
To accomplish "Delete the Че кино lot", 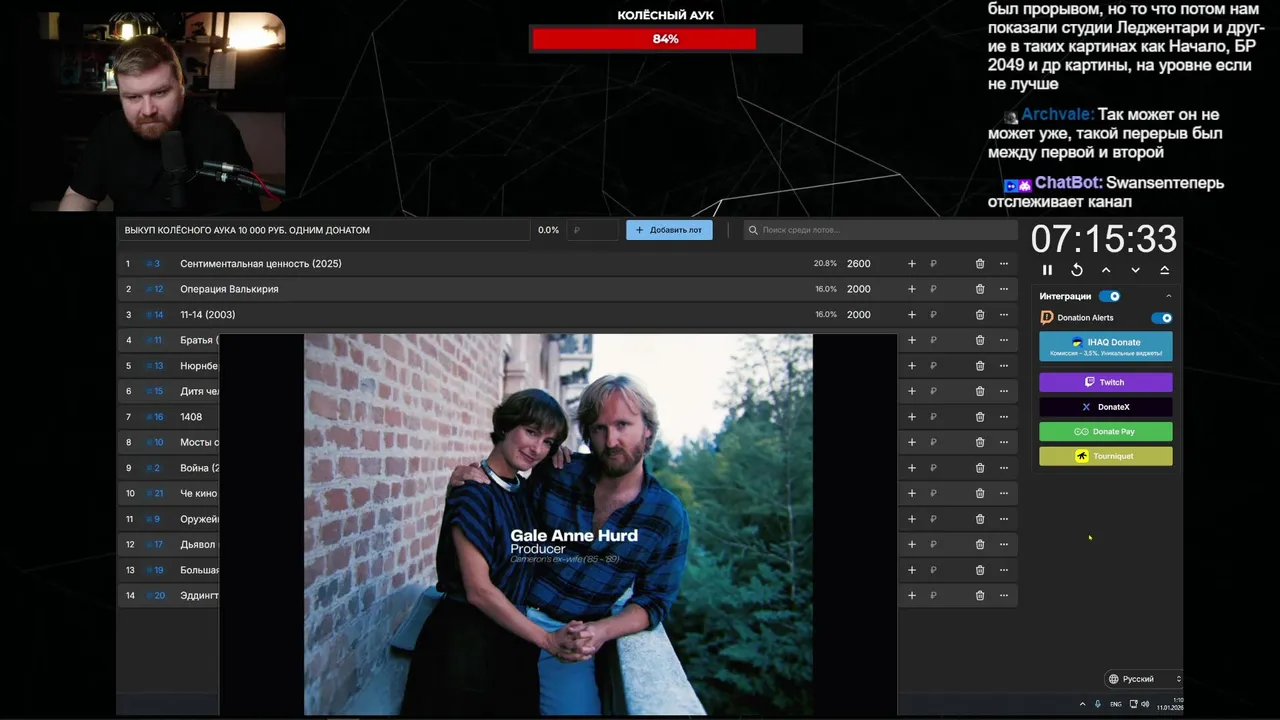I will (980, 493).
